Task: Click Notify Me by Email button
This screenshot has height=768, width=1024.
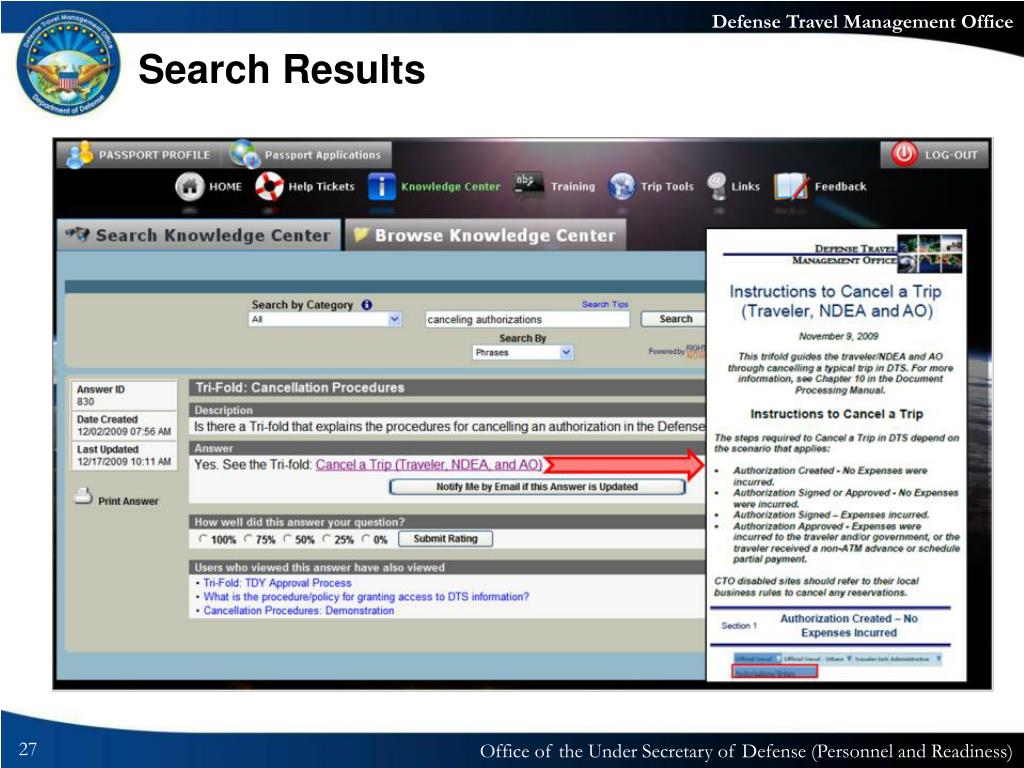Action: 537,487
